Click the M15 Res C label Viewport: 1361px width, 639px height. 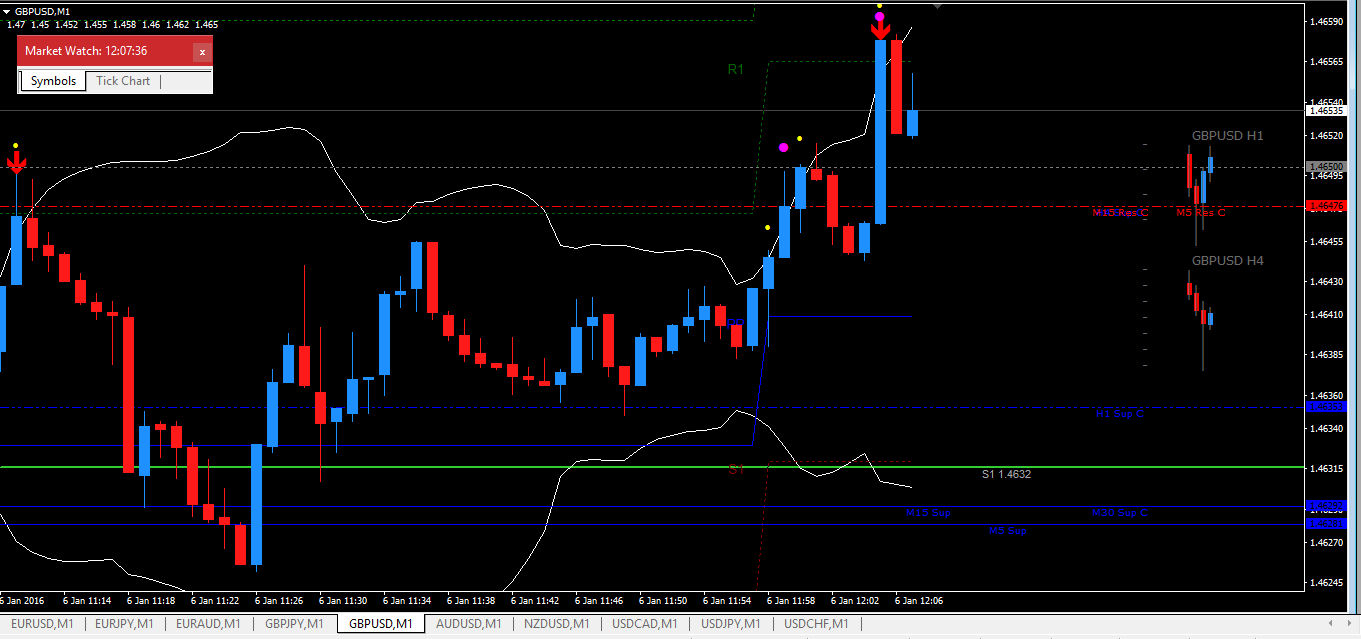click(1120, 213)
